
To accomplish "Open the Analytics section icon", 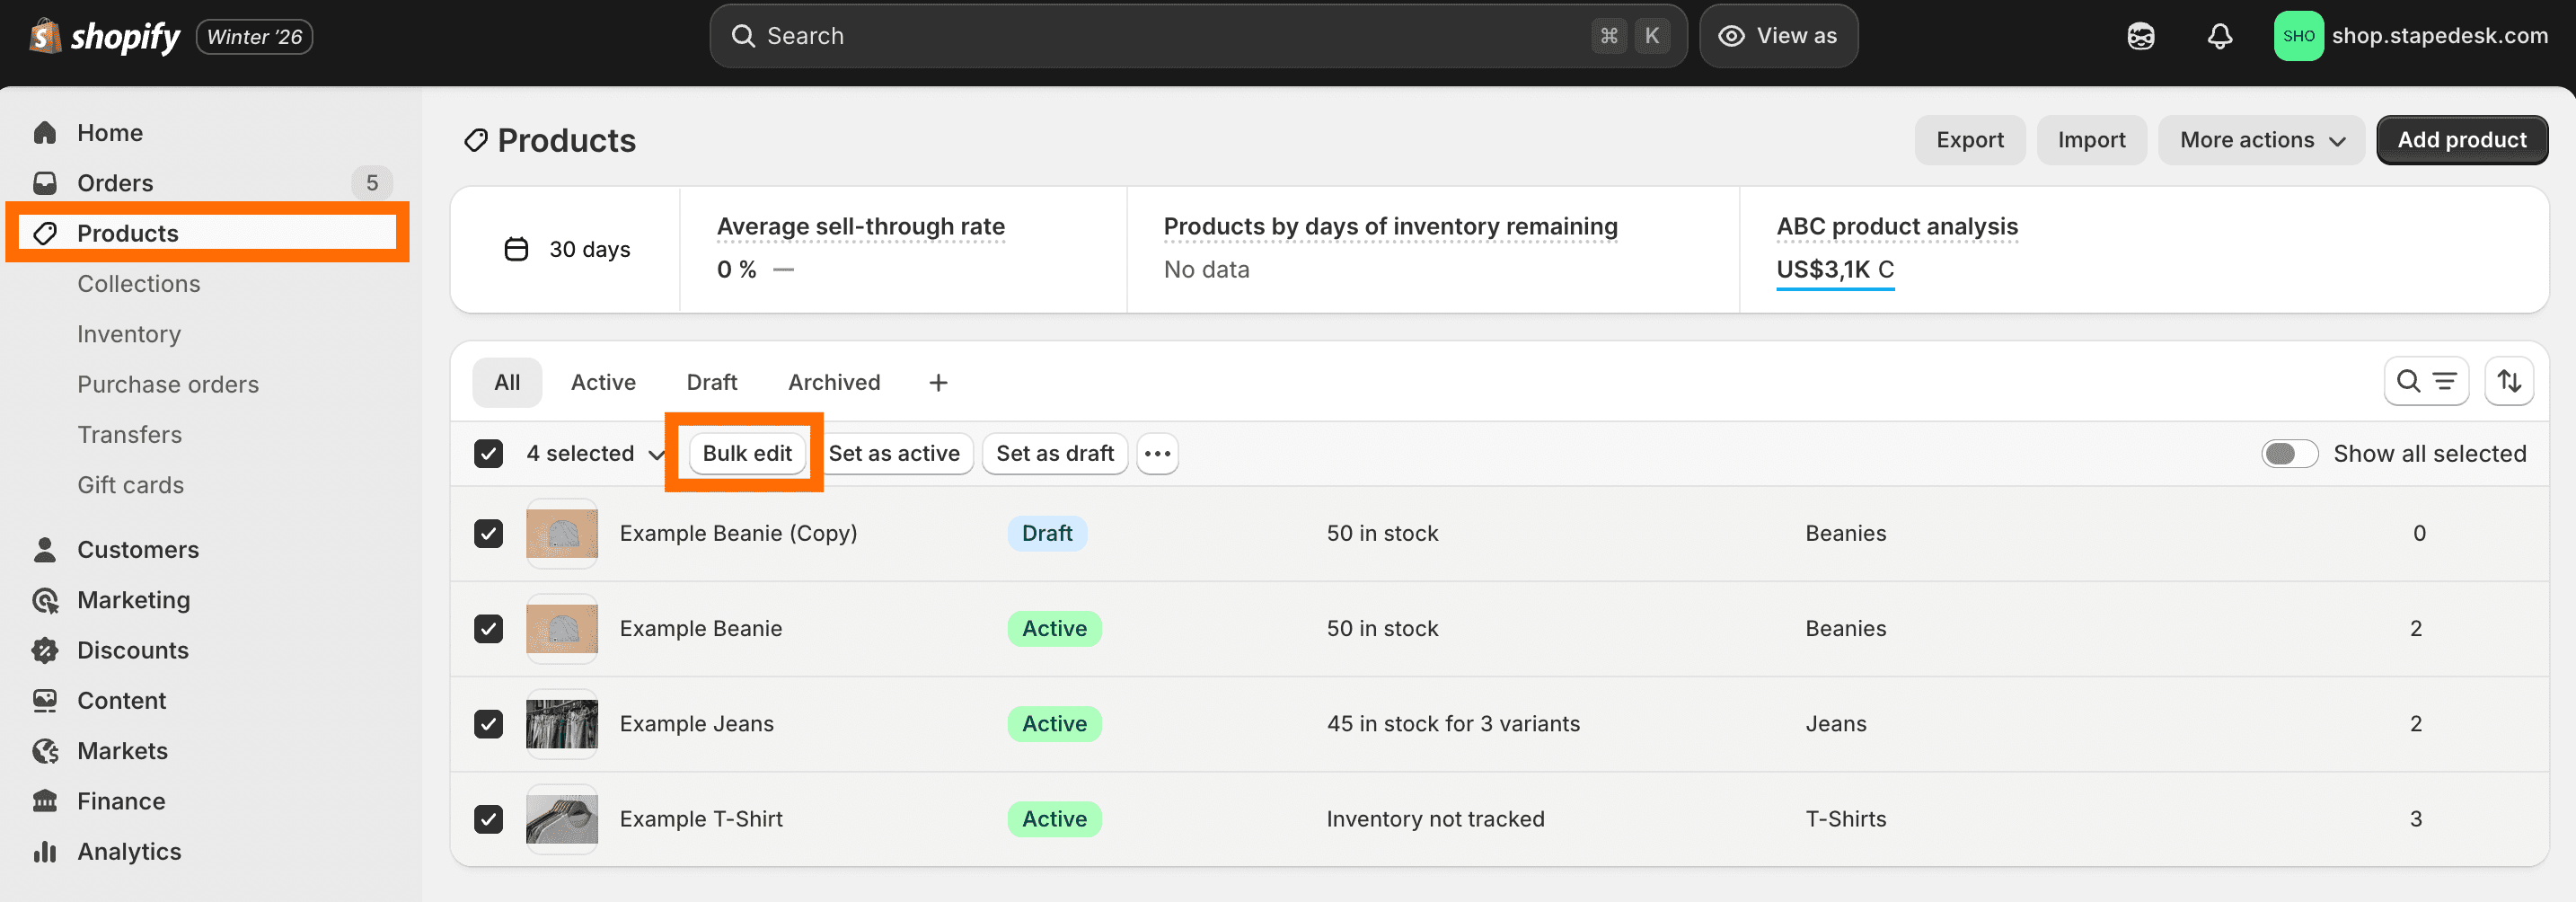I will click(x=45, y=851).
